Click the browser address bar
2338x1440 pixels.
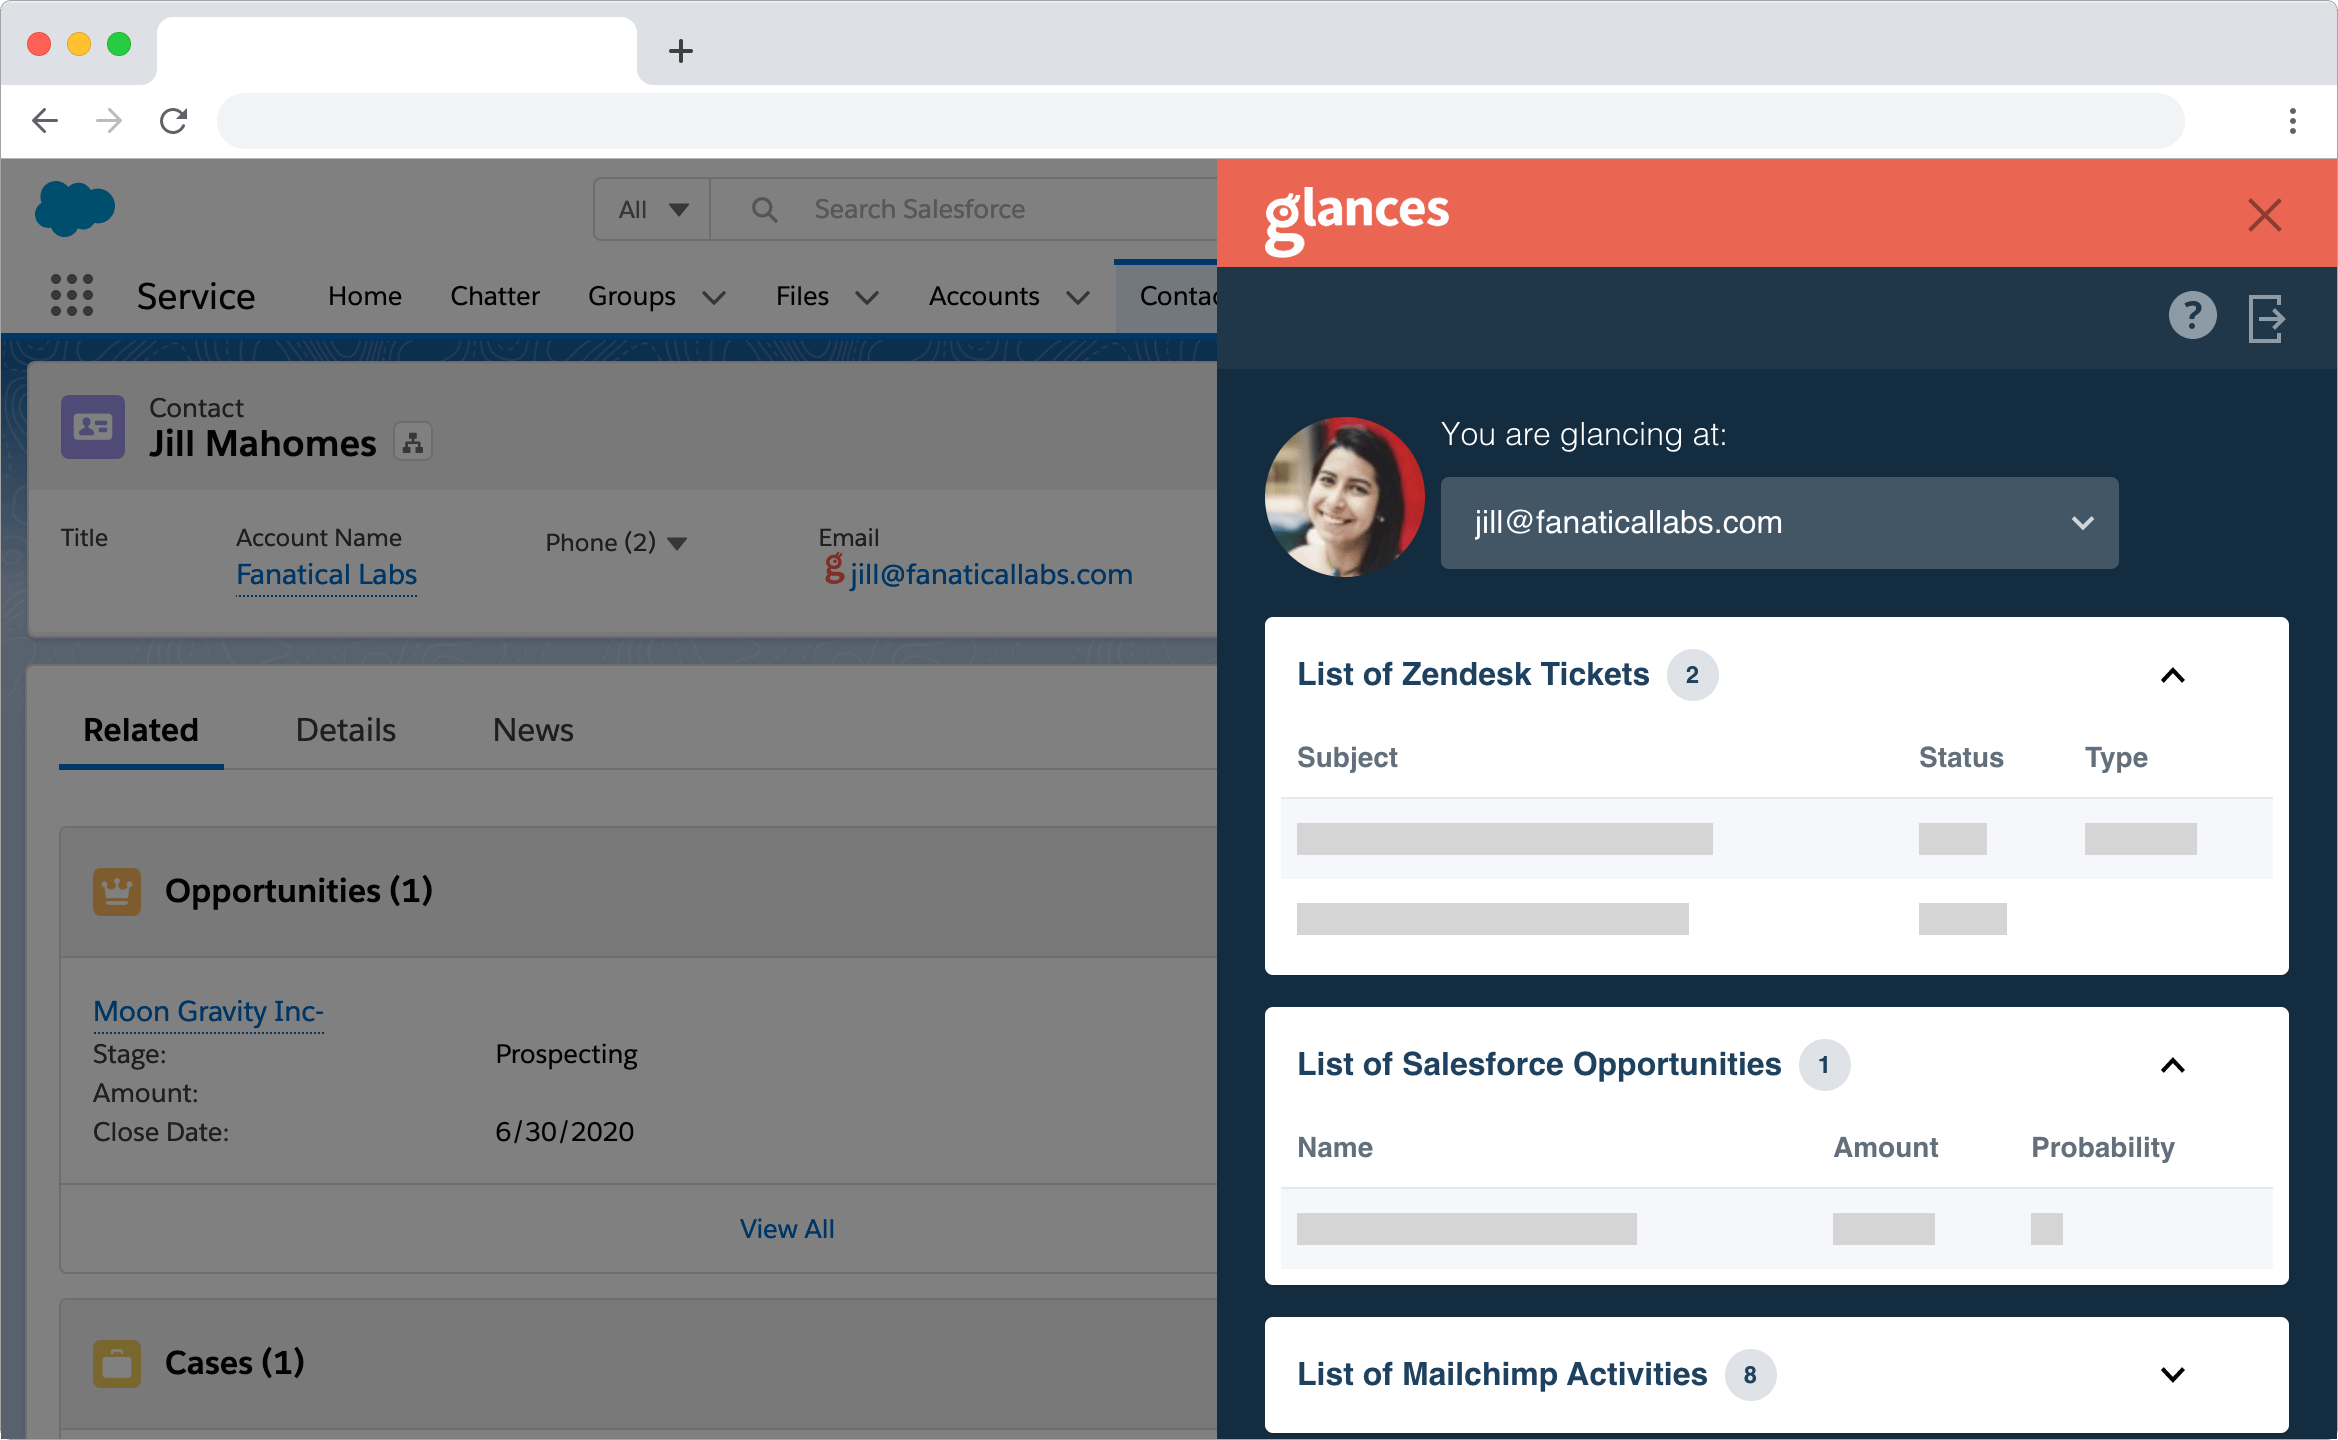point(1200,121)
